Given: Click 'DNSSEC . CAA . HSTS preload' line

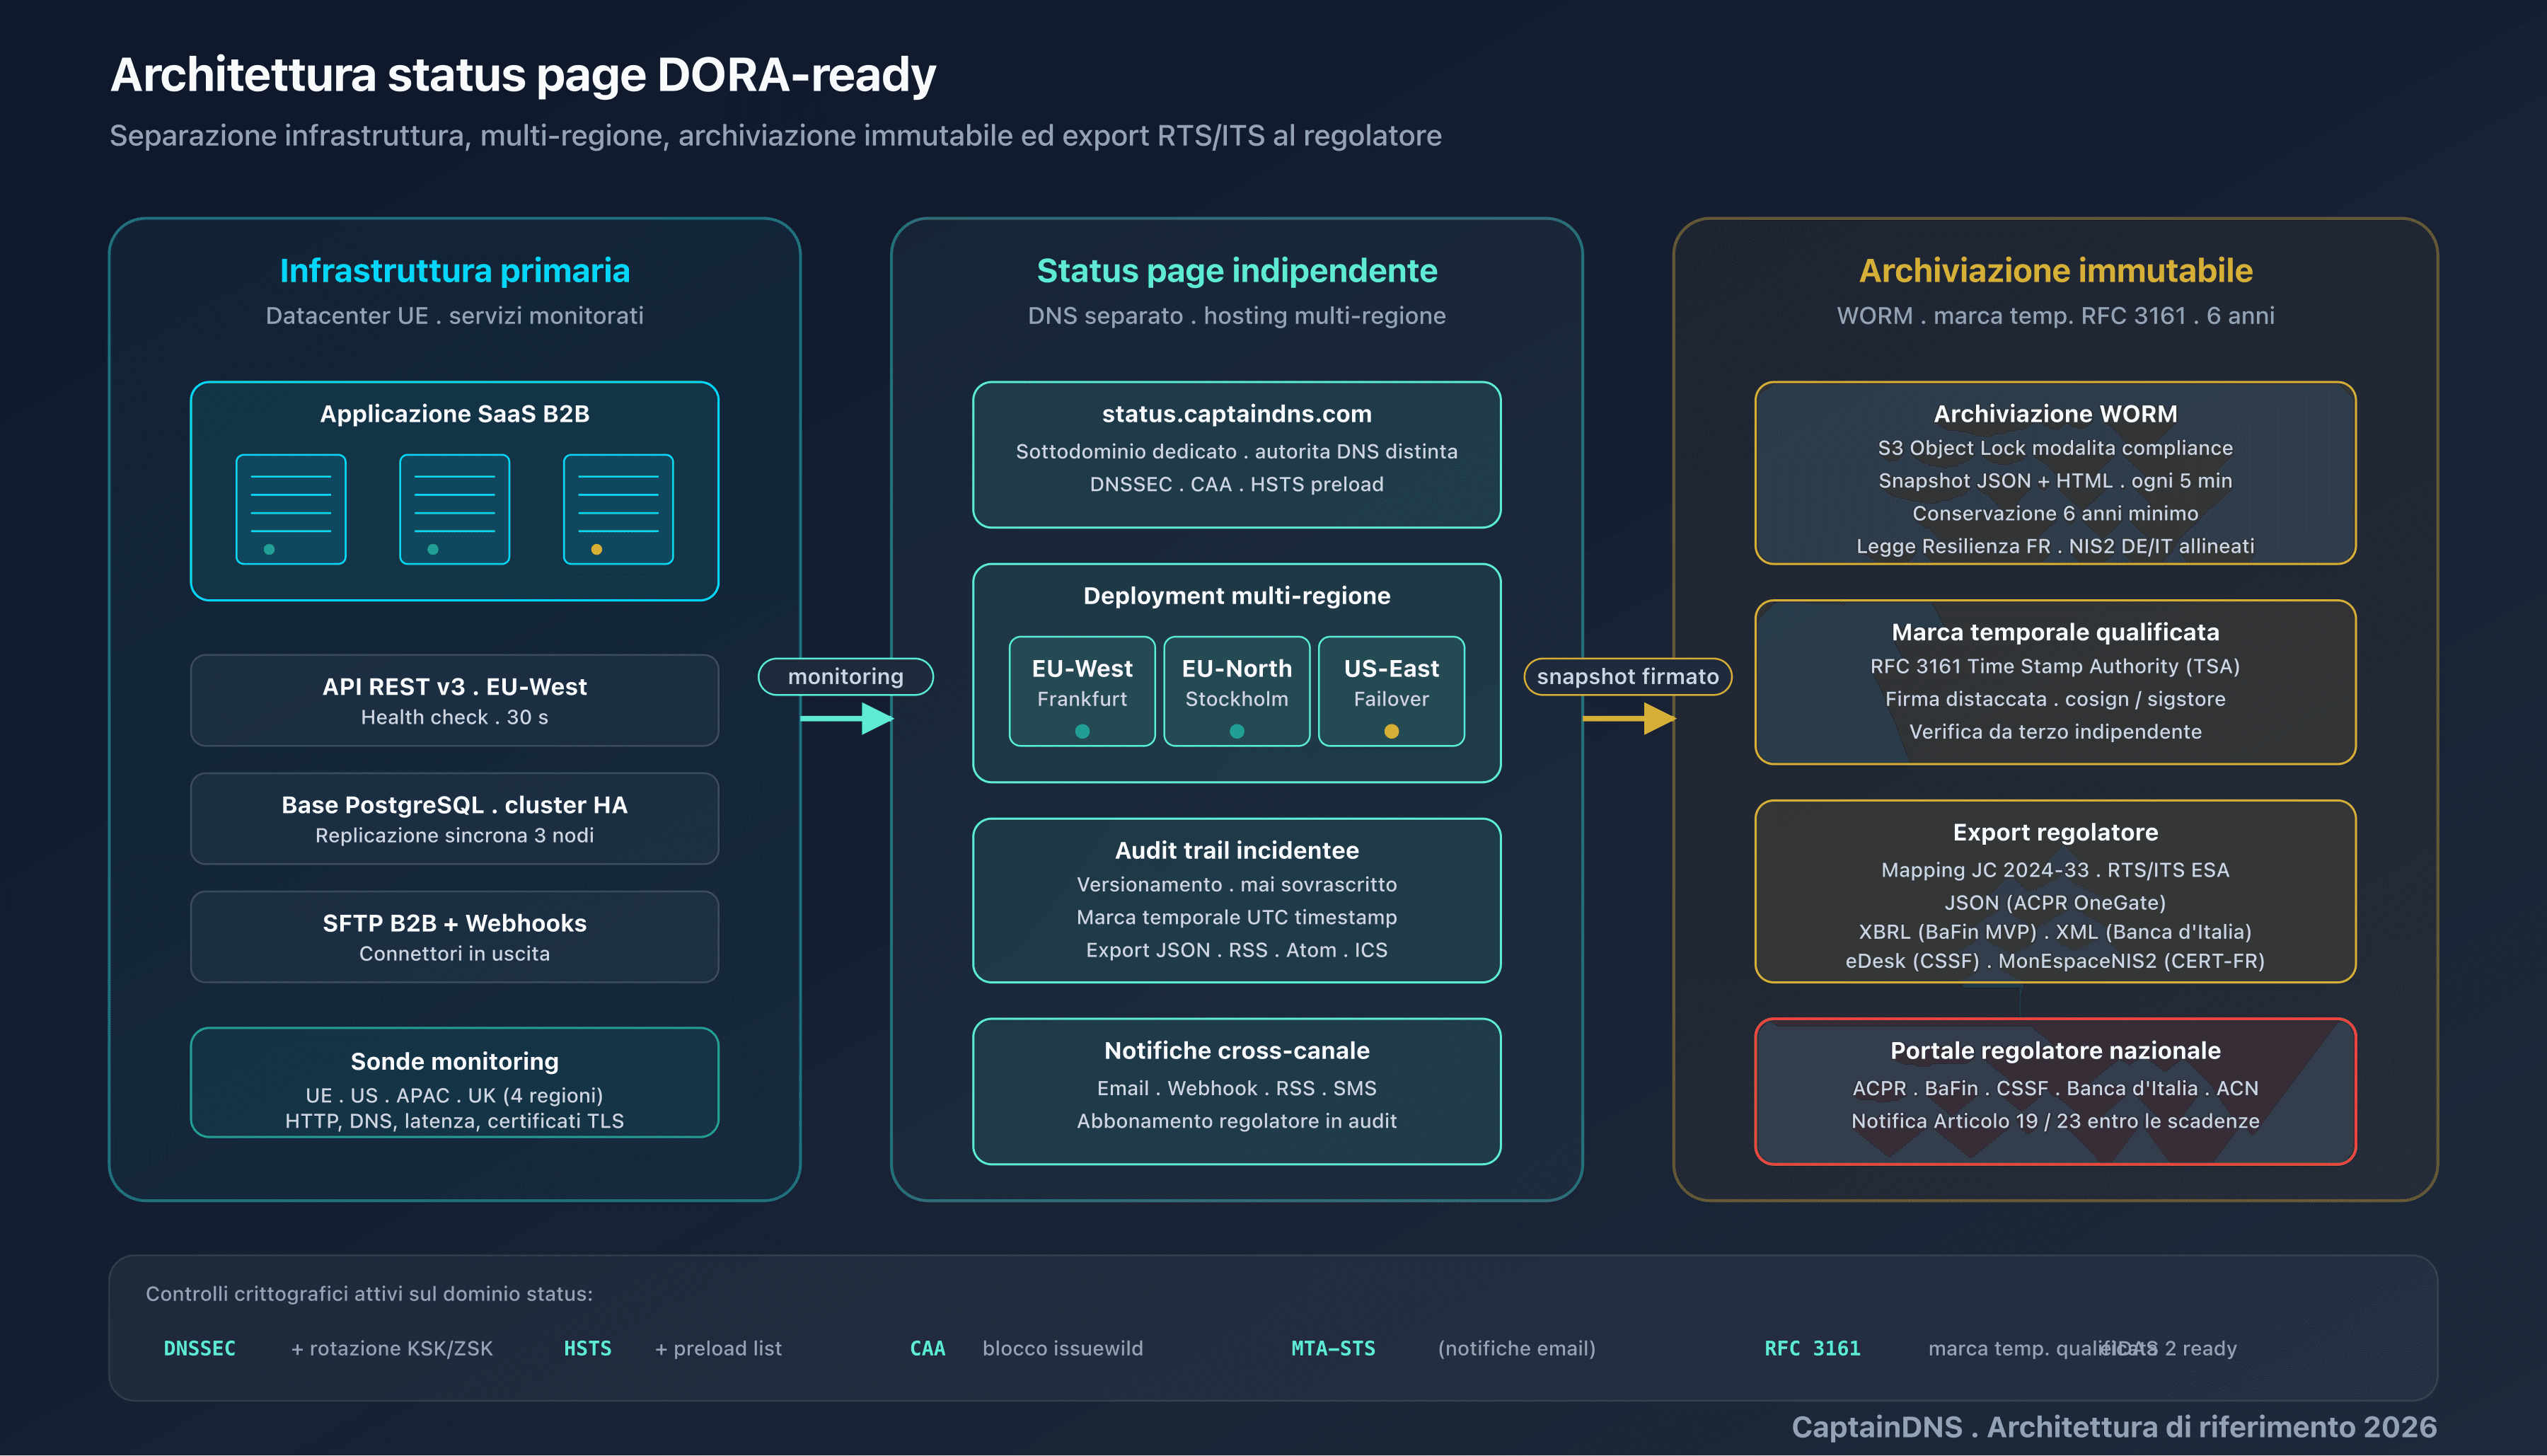Looking at the screenshot, I should pyautogui.click(x=1237, y=484).
